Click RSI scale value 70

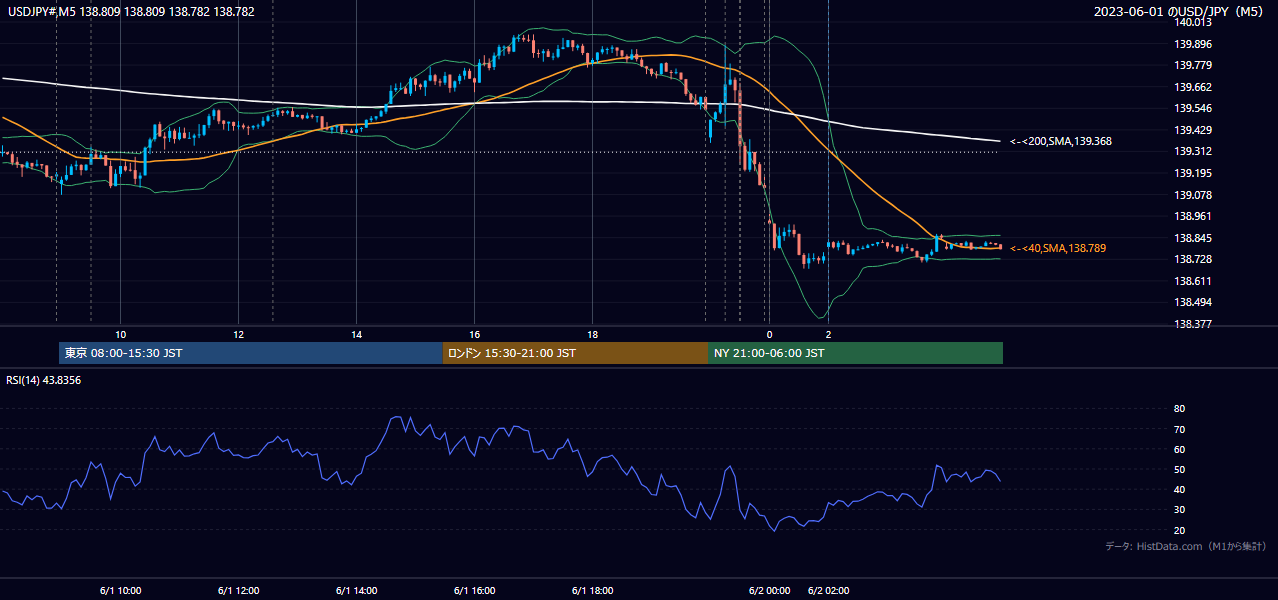1179,429
